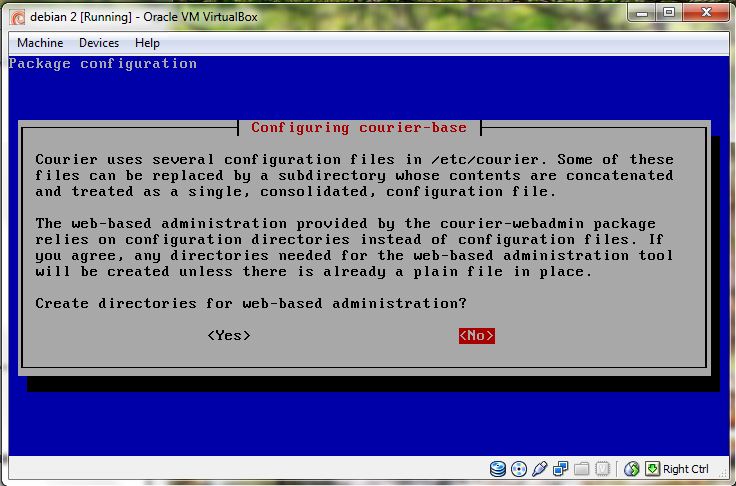736x486 pixels.
Task: Click the 'Configuring courier-base' dialog title
Action: point(359,128)
